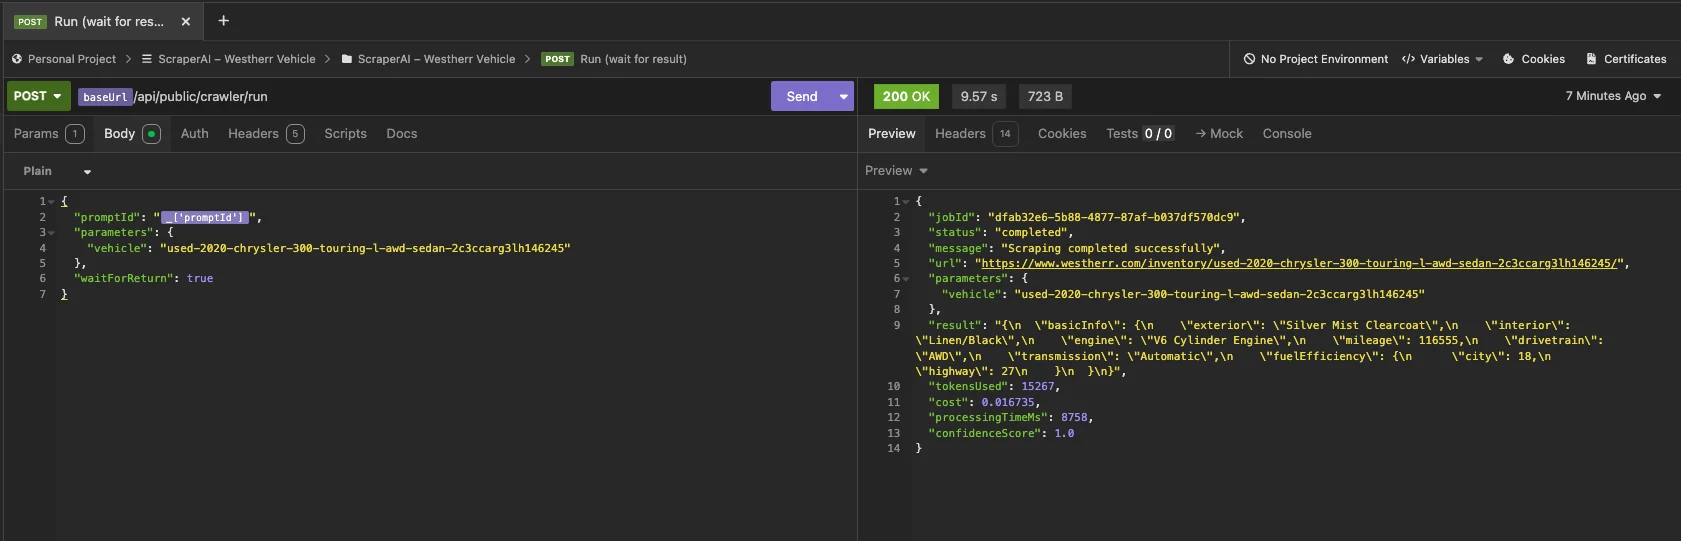Viewport: 1681px width, 541px height.
Task: Collapse parameters block in response viewer
Action: (x=906, y=279)
